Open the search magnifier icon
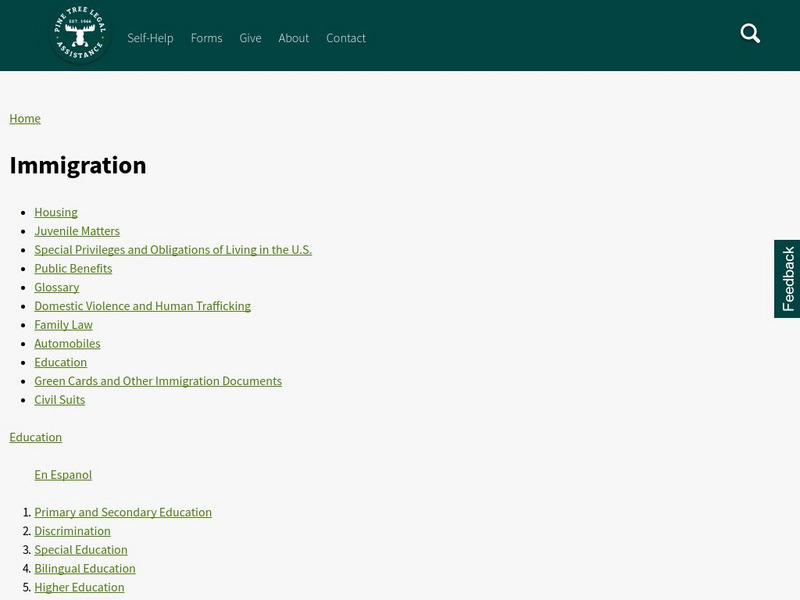This screenshot has width=800, height=600. (x=750, y=33)
